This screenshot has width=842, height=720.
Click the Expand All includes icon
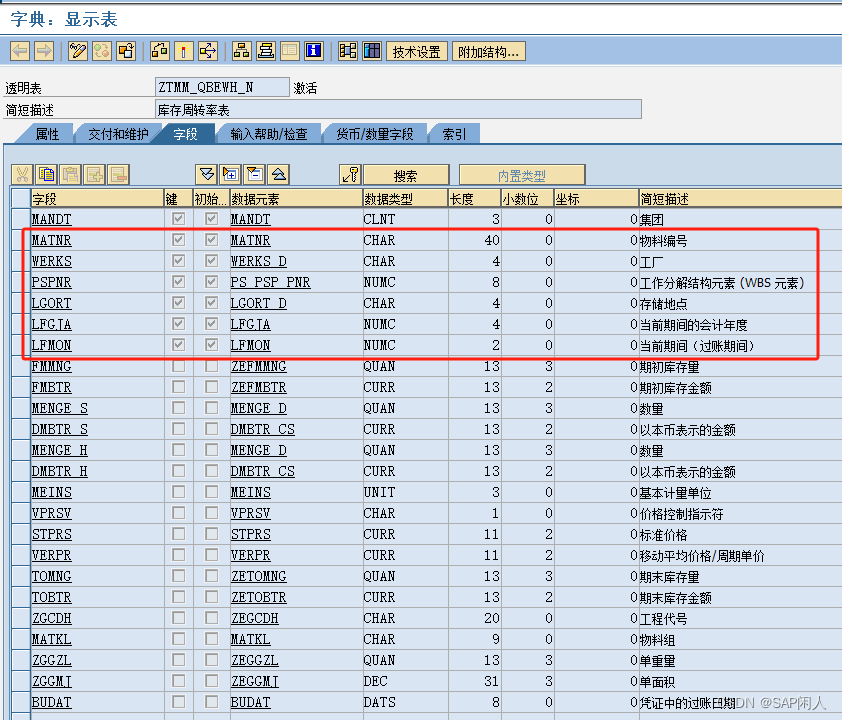click(207, 174)
